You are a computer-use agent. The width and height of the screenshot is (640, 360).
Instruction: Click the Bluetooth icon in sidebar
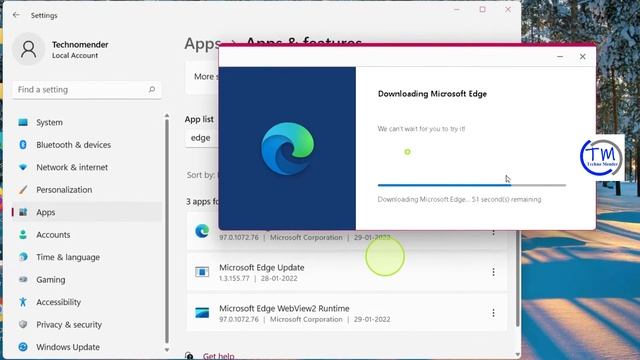click(23, 144)
